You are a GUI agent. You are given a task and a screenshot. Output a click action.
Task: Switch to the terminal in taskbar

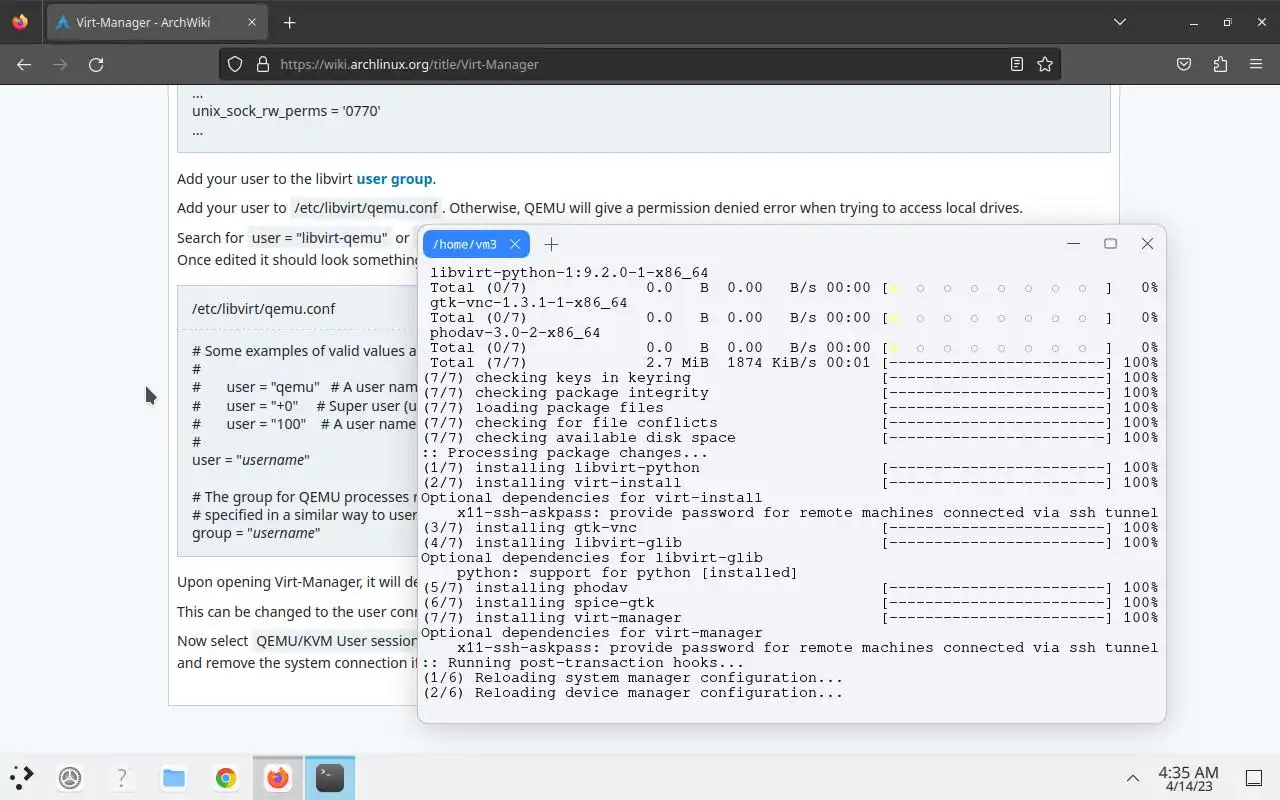click(330, 777)
